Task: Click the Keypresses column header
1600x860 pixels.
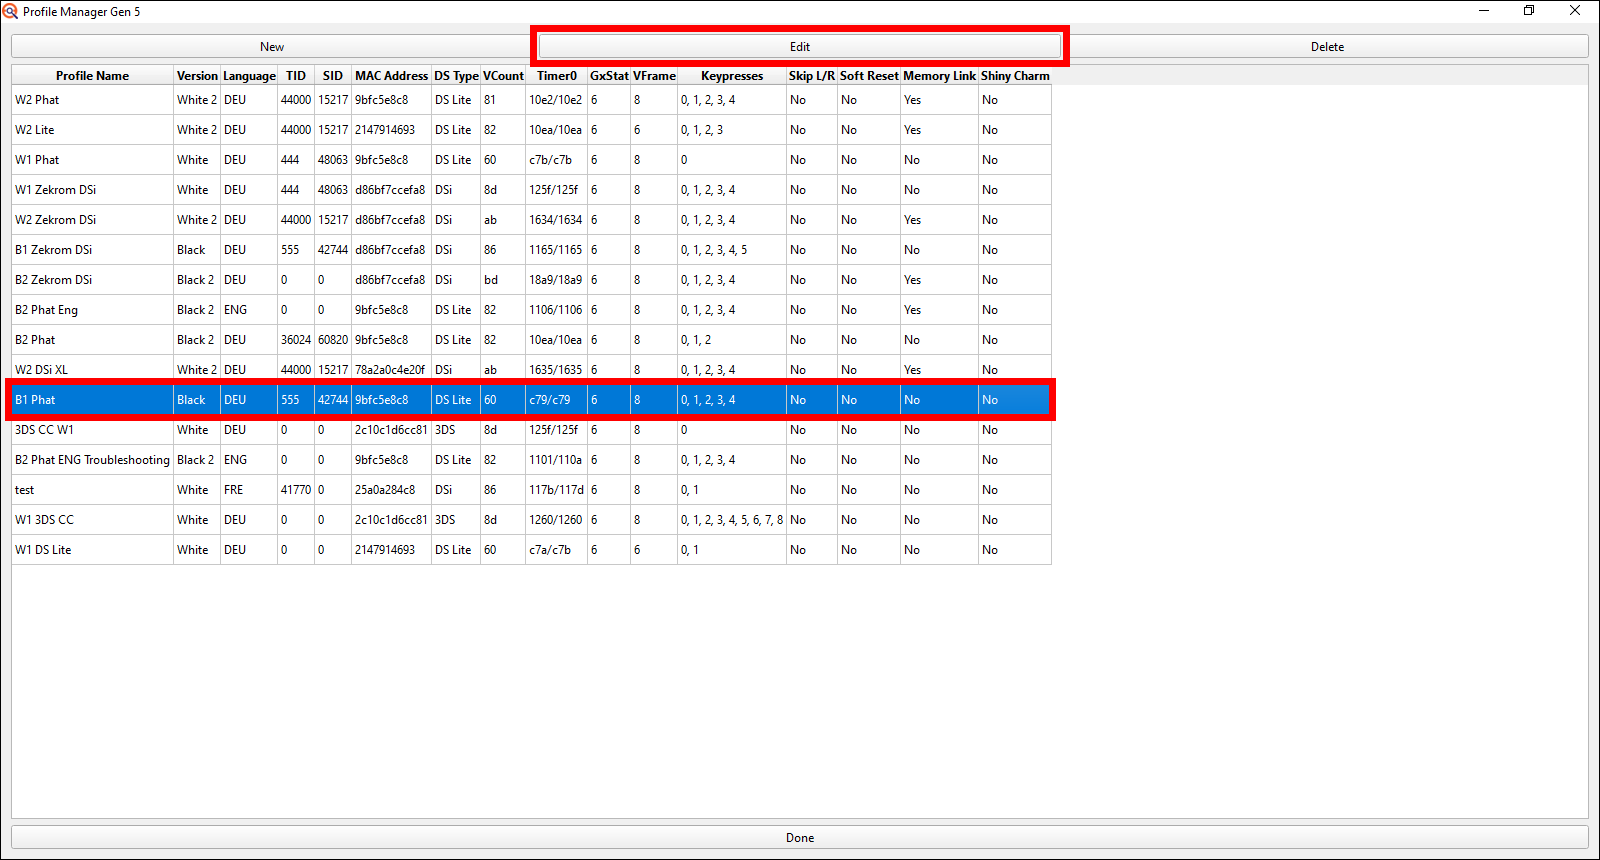Action: pyautogui.click(x=731, y=76)
